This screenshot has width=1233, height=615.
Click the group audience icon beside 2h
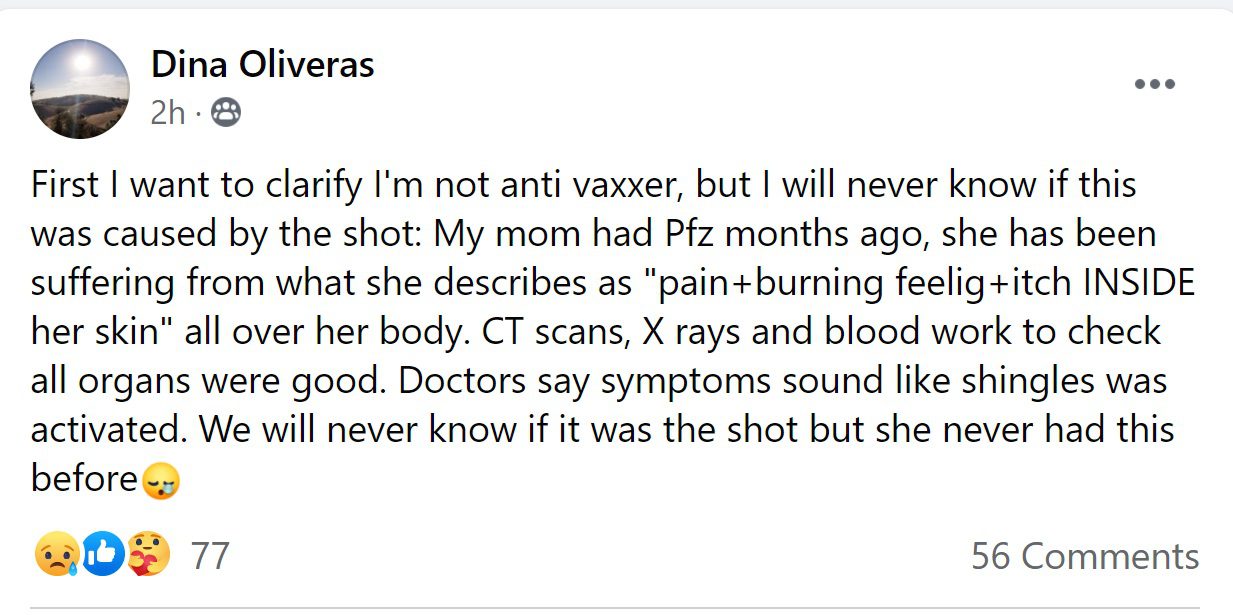pyautogui.click(x=226, y=114)
